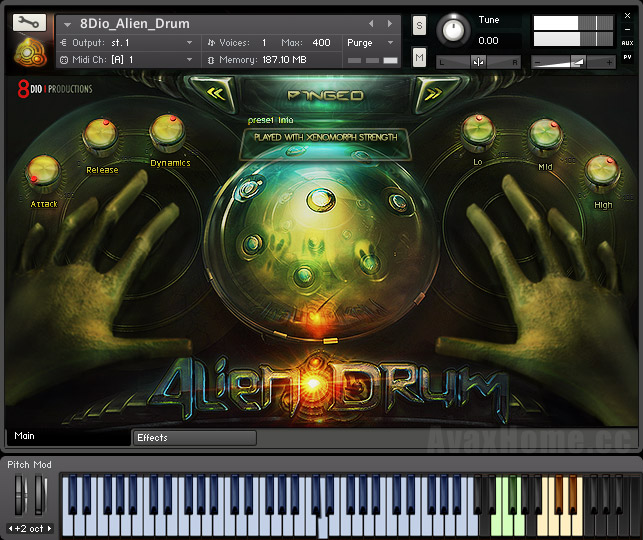Toggle Mute with the M button

click(419, 58)
